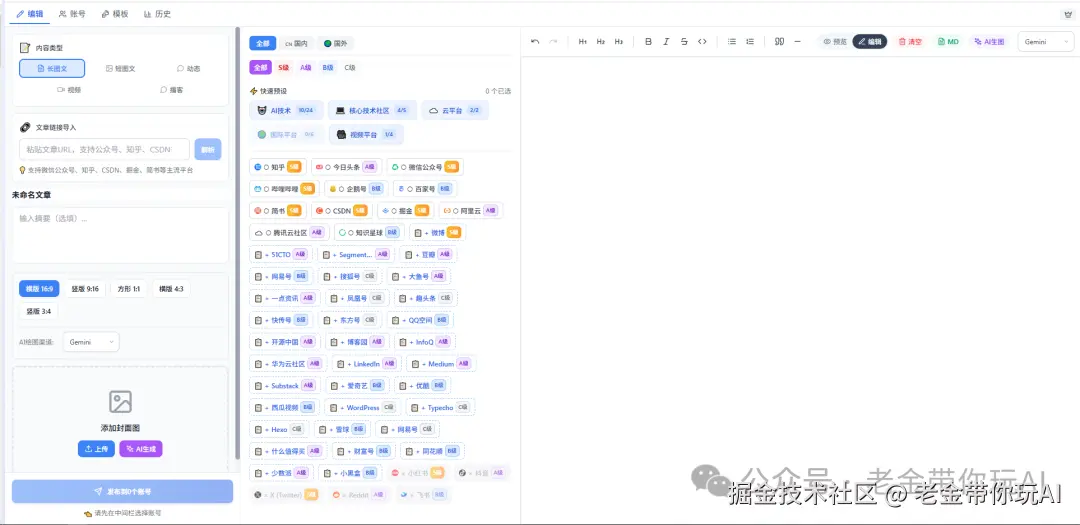Switch to the 编辑 tab
Screen dimensions: 1080x525
[30, 14]
